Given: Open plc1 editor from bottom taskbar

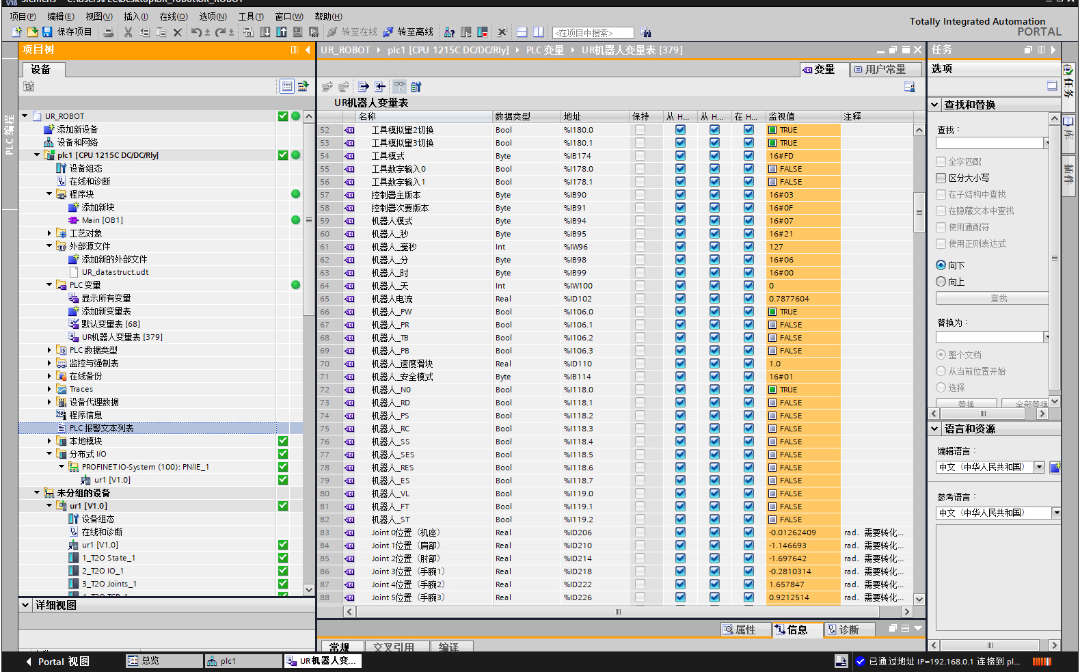Looking at the screenshot, I should pyautogui.click(x=244, y=661).
